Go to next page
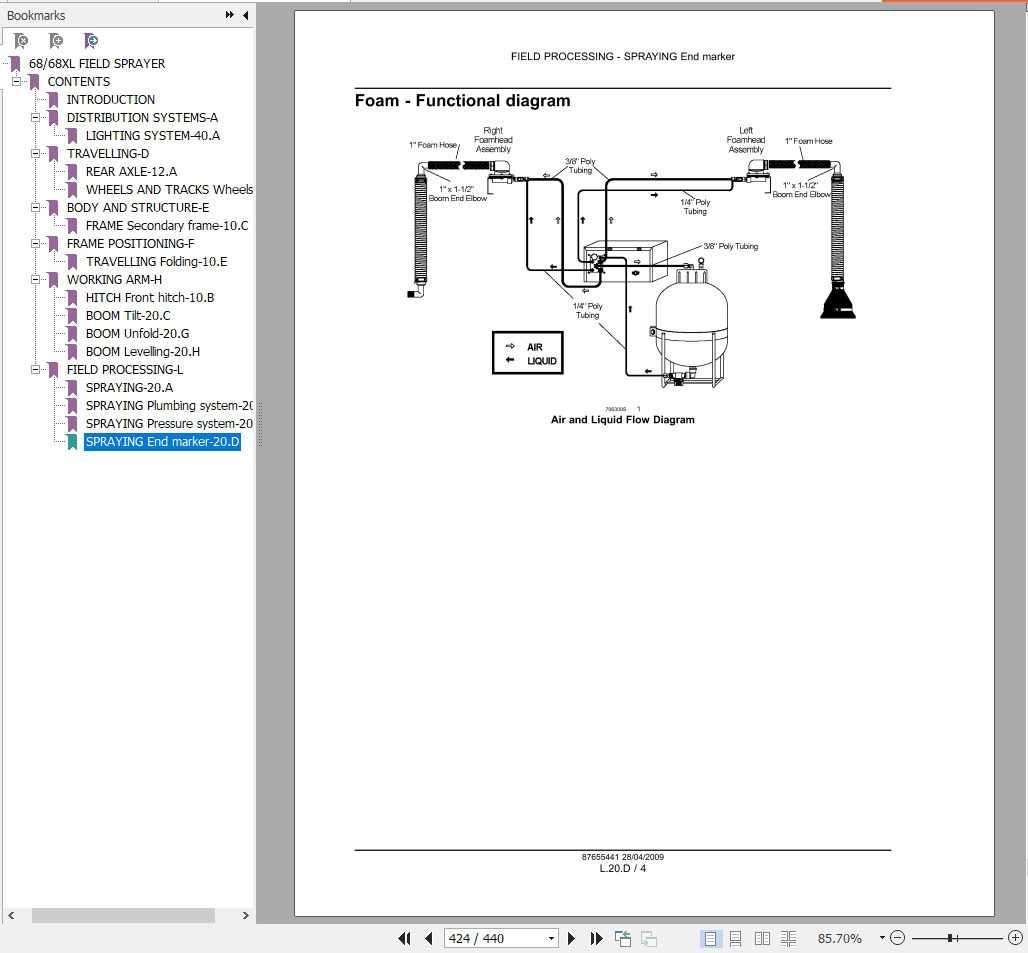 571,939
